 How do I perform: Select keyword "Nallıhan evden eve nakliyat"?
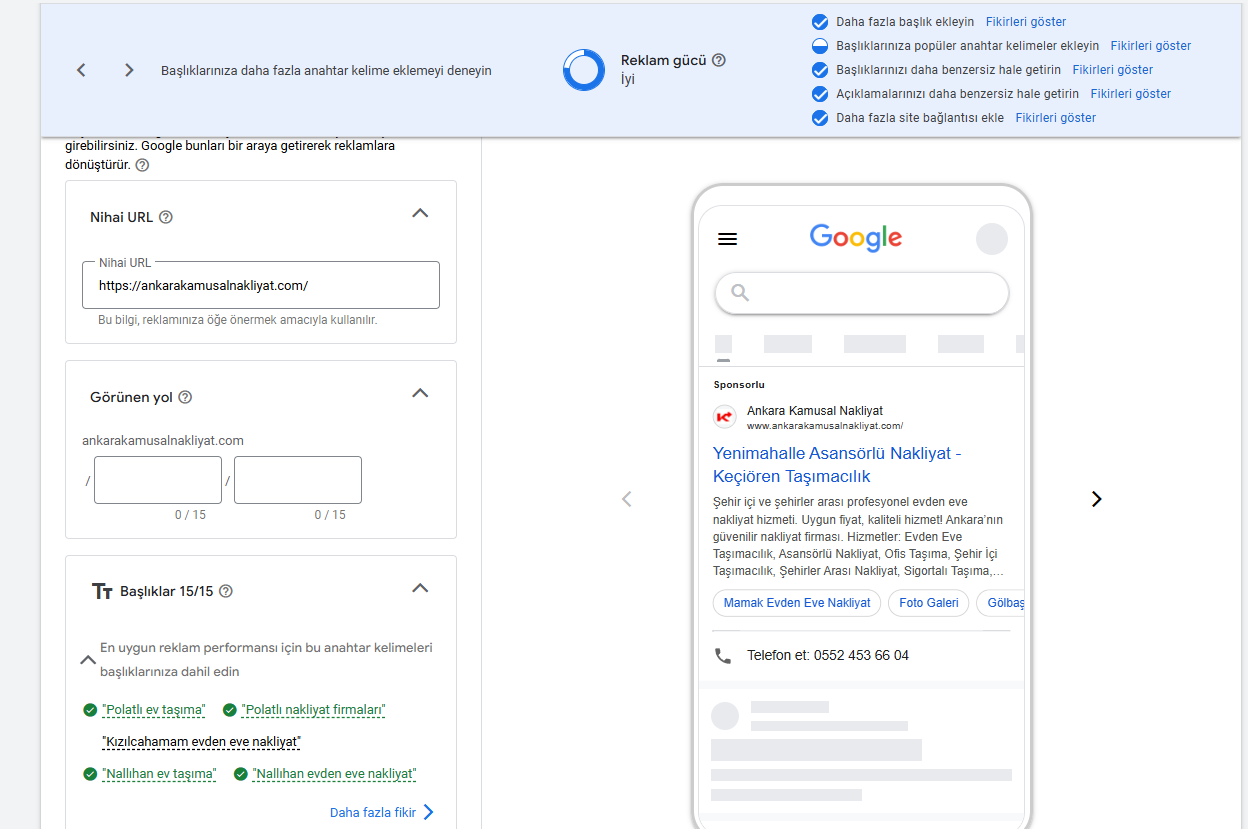pos(335,774)
